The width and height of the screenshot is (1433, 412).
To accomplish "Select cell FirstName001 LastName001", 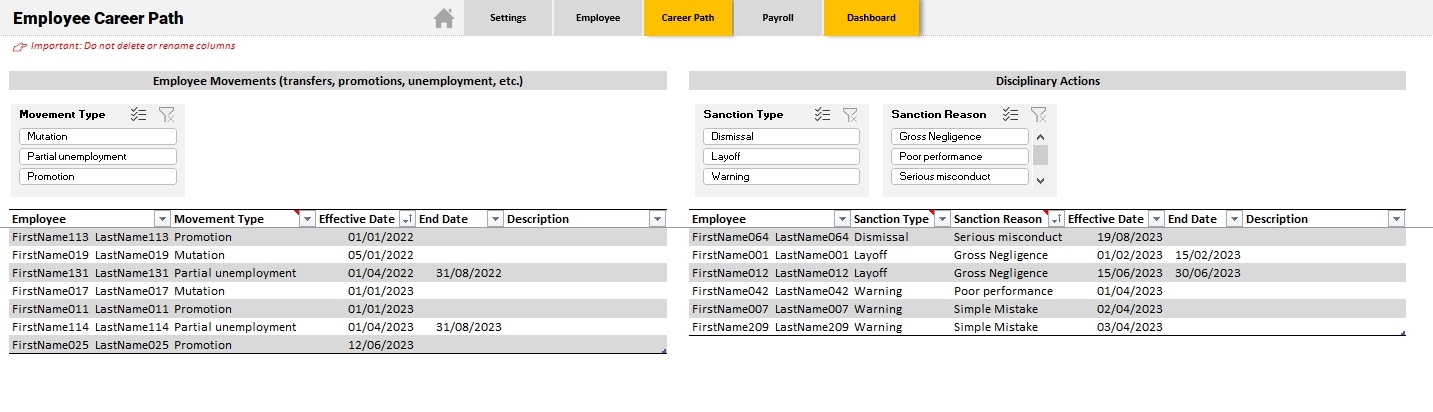I will (770, 255).
